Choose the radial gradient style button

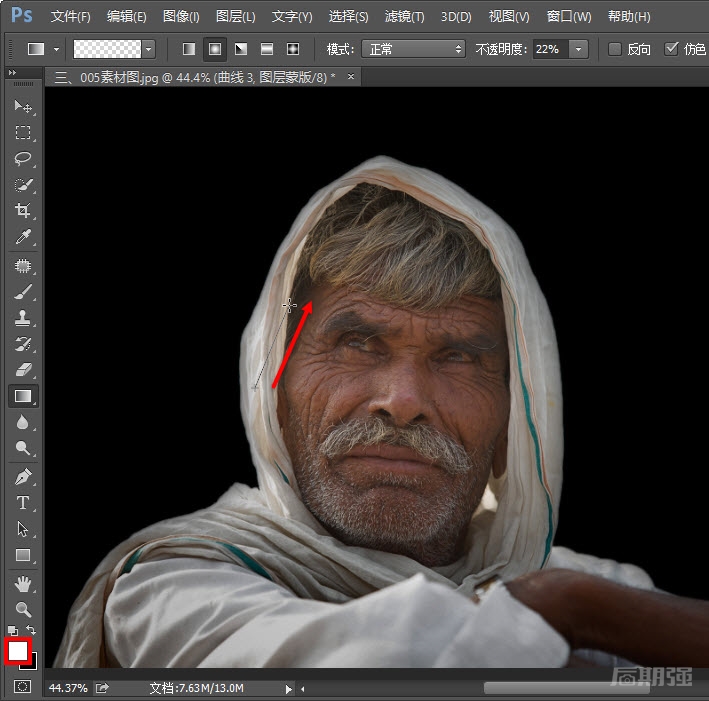[214, 49]
